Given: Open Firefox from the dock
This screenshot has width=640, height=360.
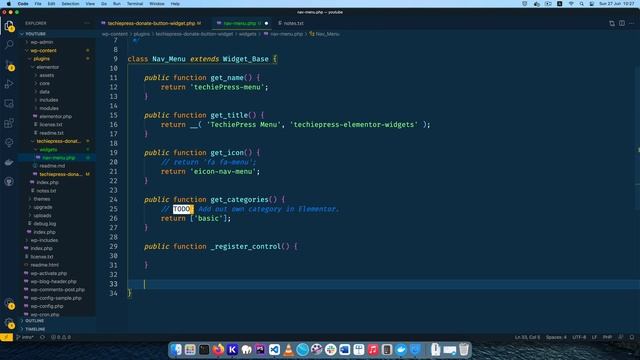Looking at the screenshot, I should tap(218, 350).
